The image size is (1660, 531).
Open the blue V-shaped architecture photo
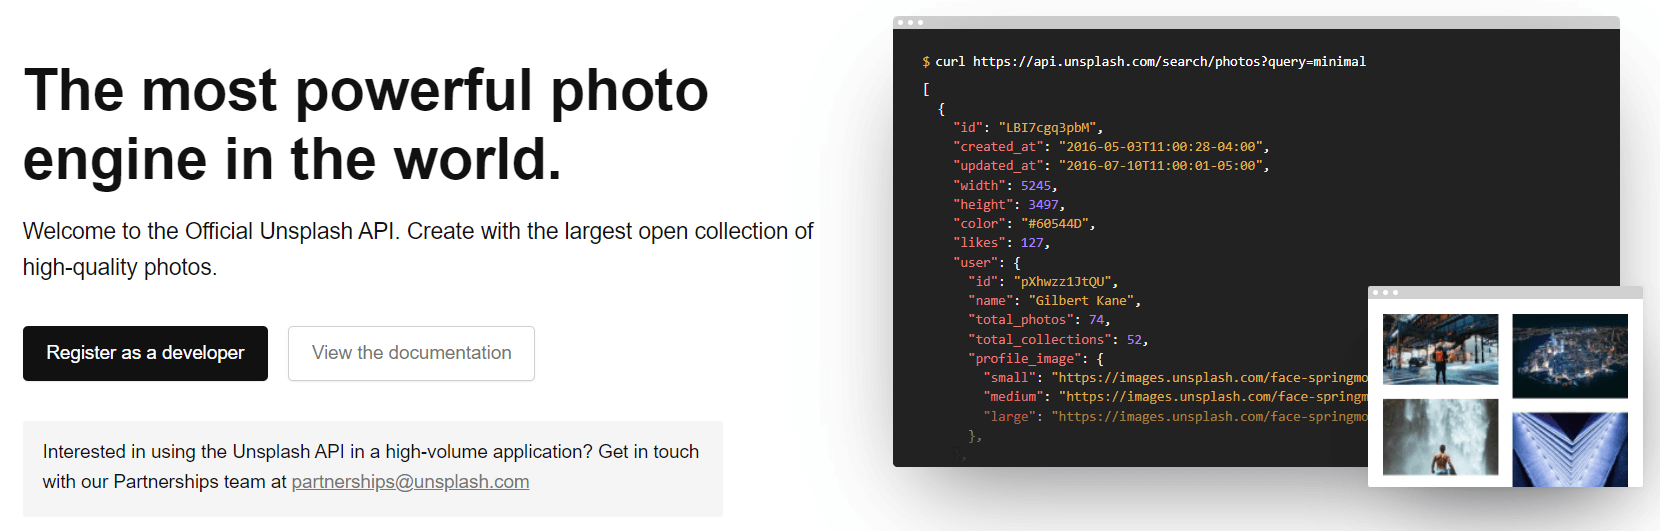(x=1569, y=449)
